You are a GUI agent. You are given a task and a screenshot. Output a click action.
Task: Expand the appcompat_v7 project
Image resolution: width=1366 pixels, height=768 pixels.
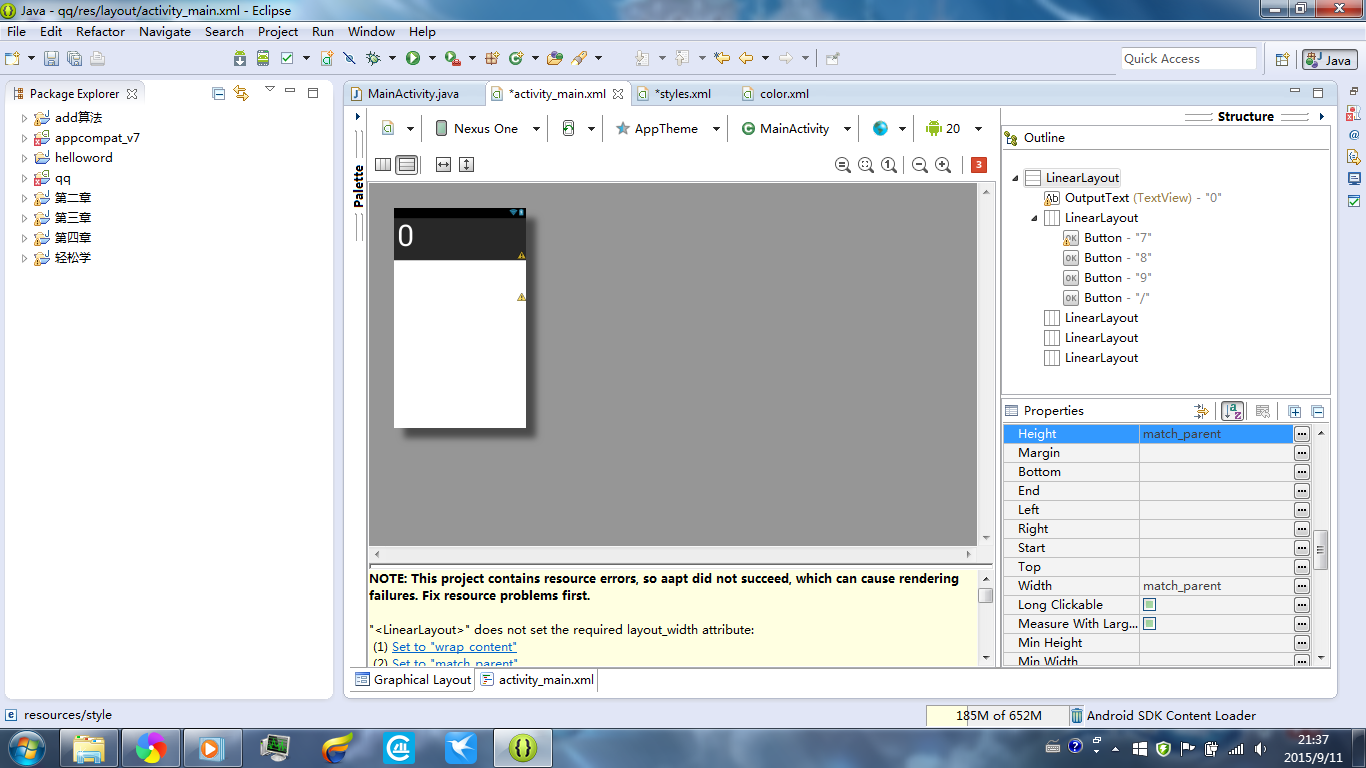click(x=25, y=138)
